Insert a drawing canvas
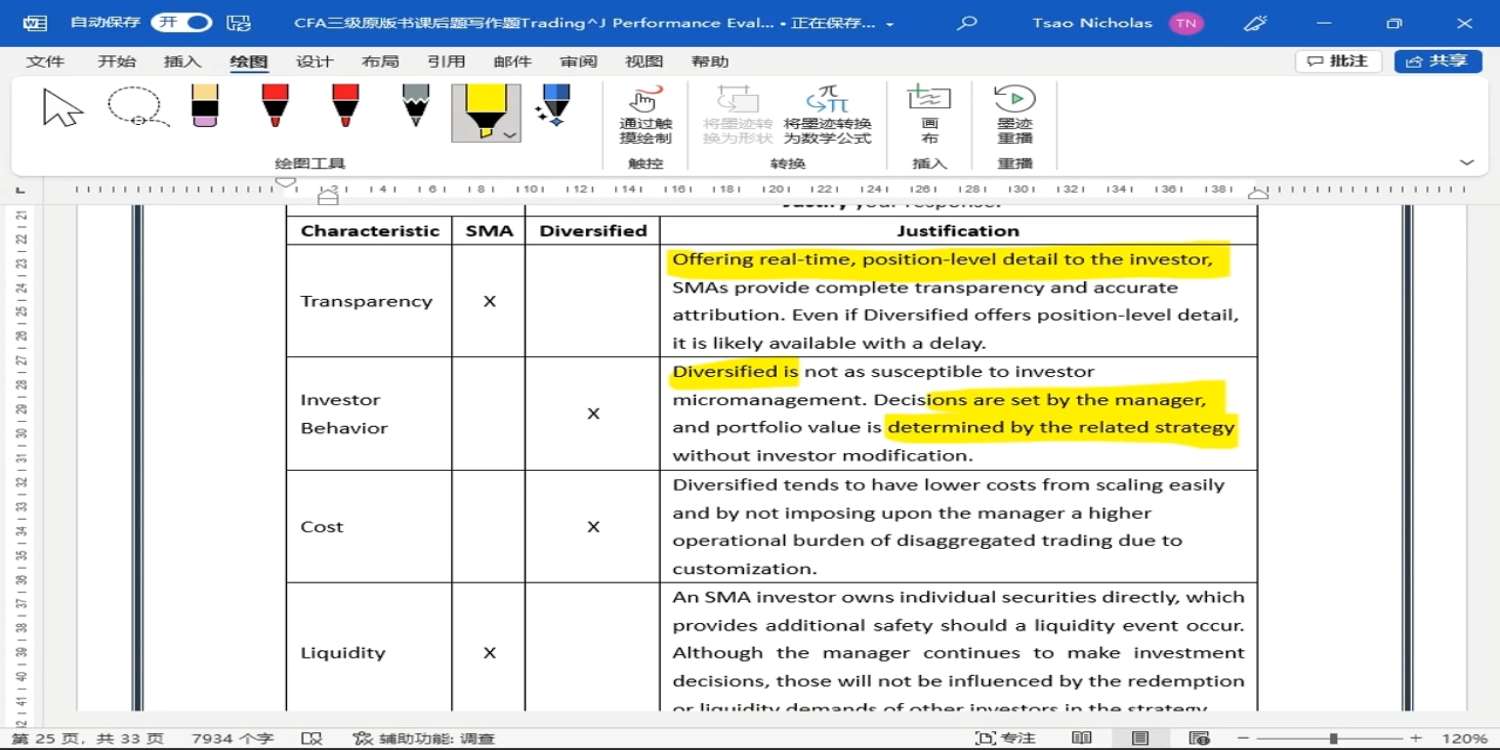Viewport: 1500px width, 750px height. [x=929, y=115]
